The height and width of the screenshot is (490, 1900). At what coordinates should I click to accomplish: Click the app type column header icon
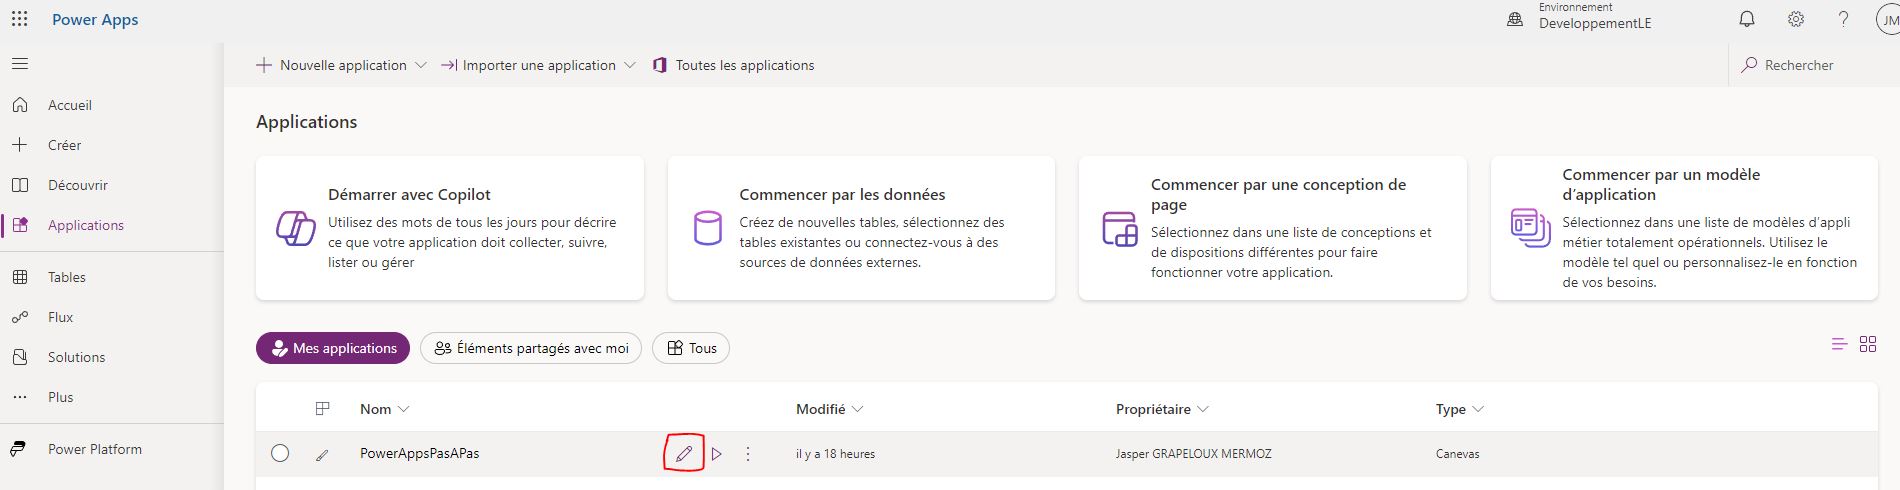[x=322, y=409]
